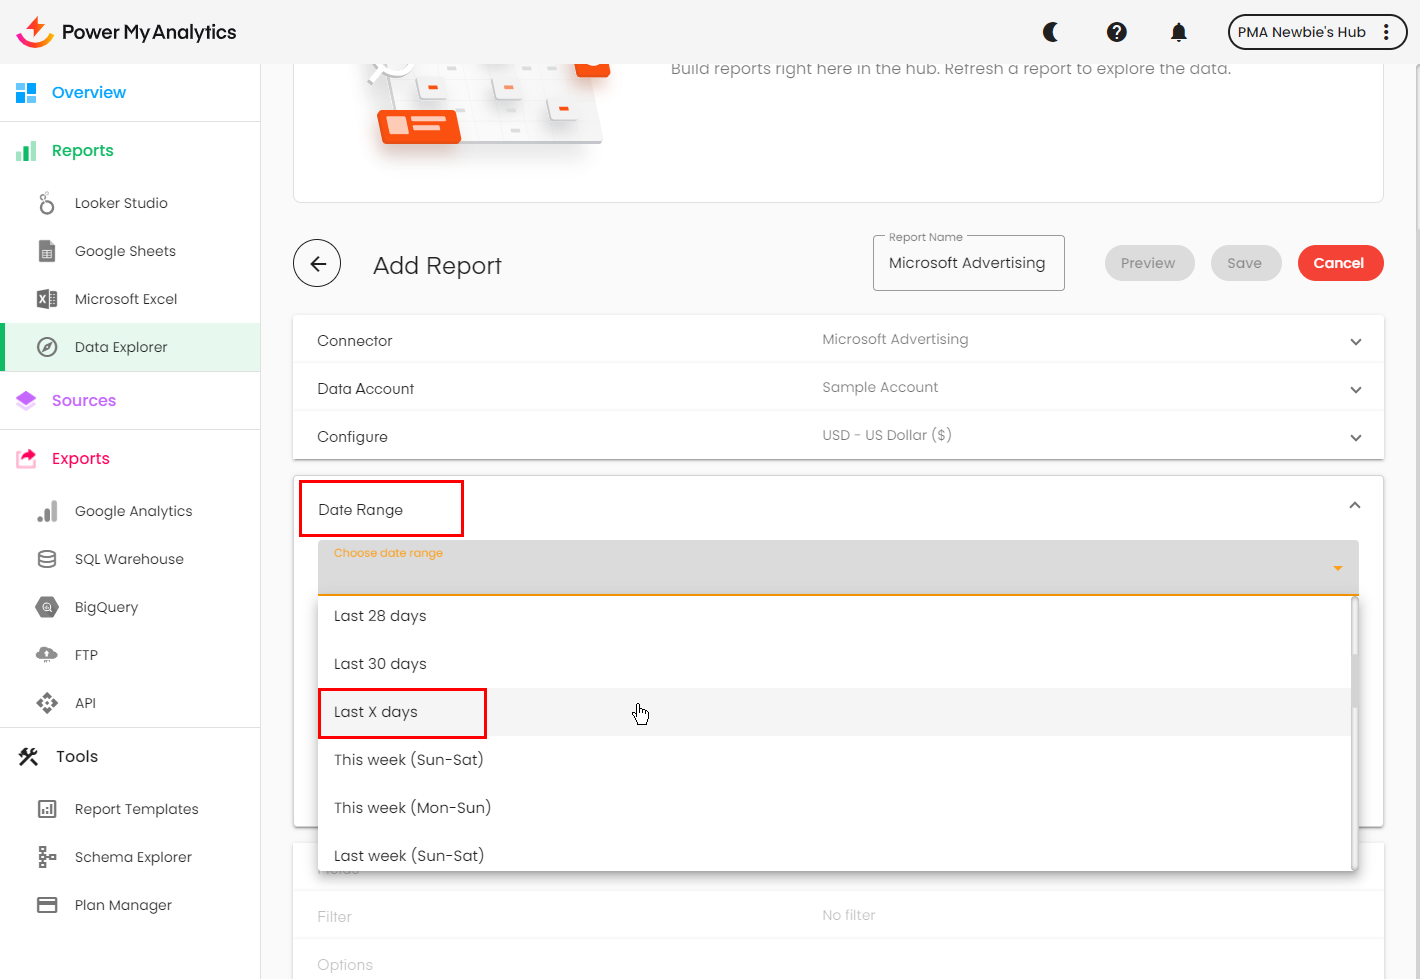The width and height of the screenshot is (1420, 979).
Task: Expand the Data Account row chevron
Action: [1356, 390]
